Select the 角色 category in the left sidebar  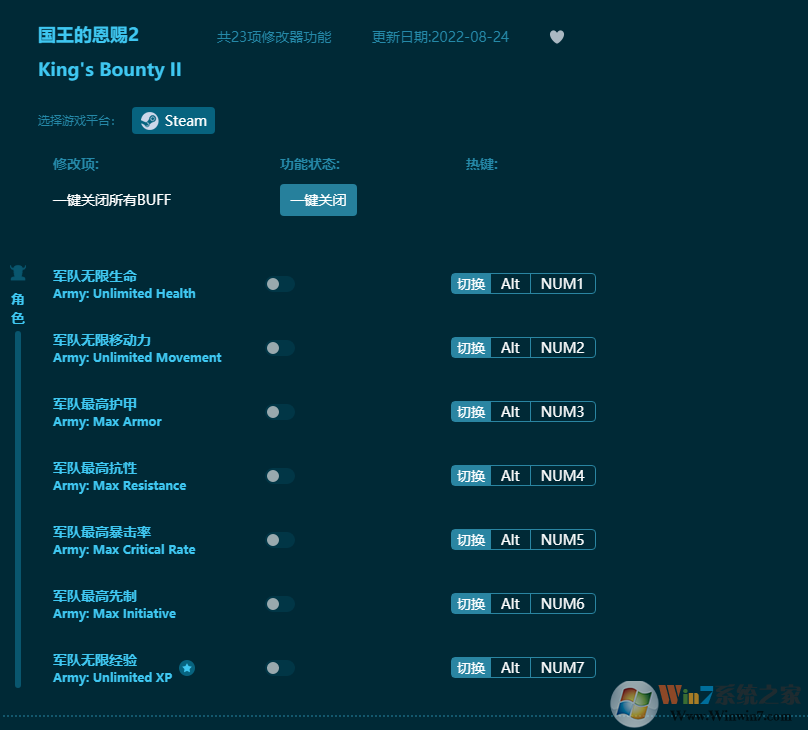point(16,308)
